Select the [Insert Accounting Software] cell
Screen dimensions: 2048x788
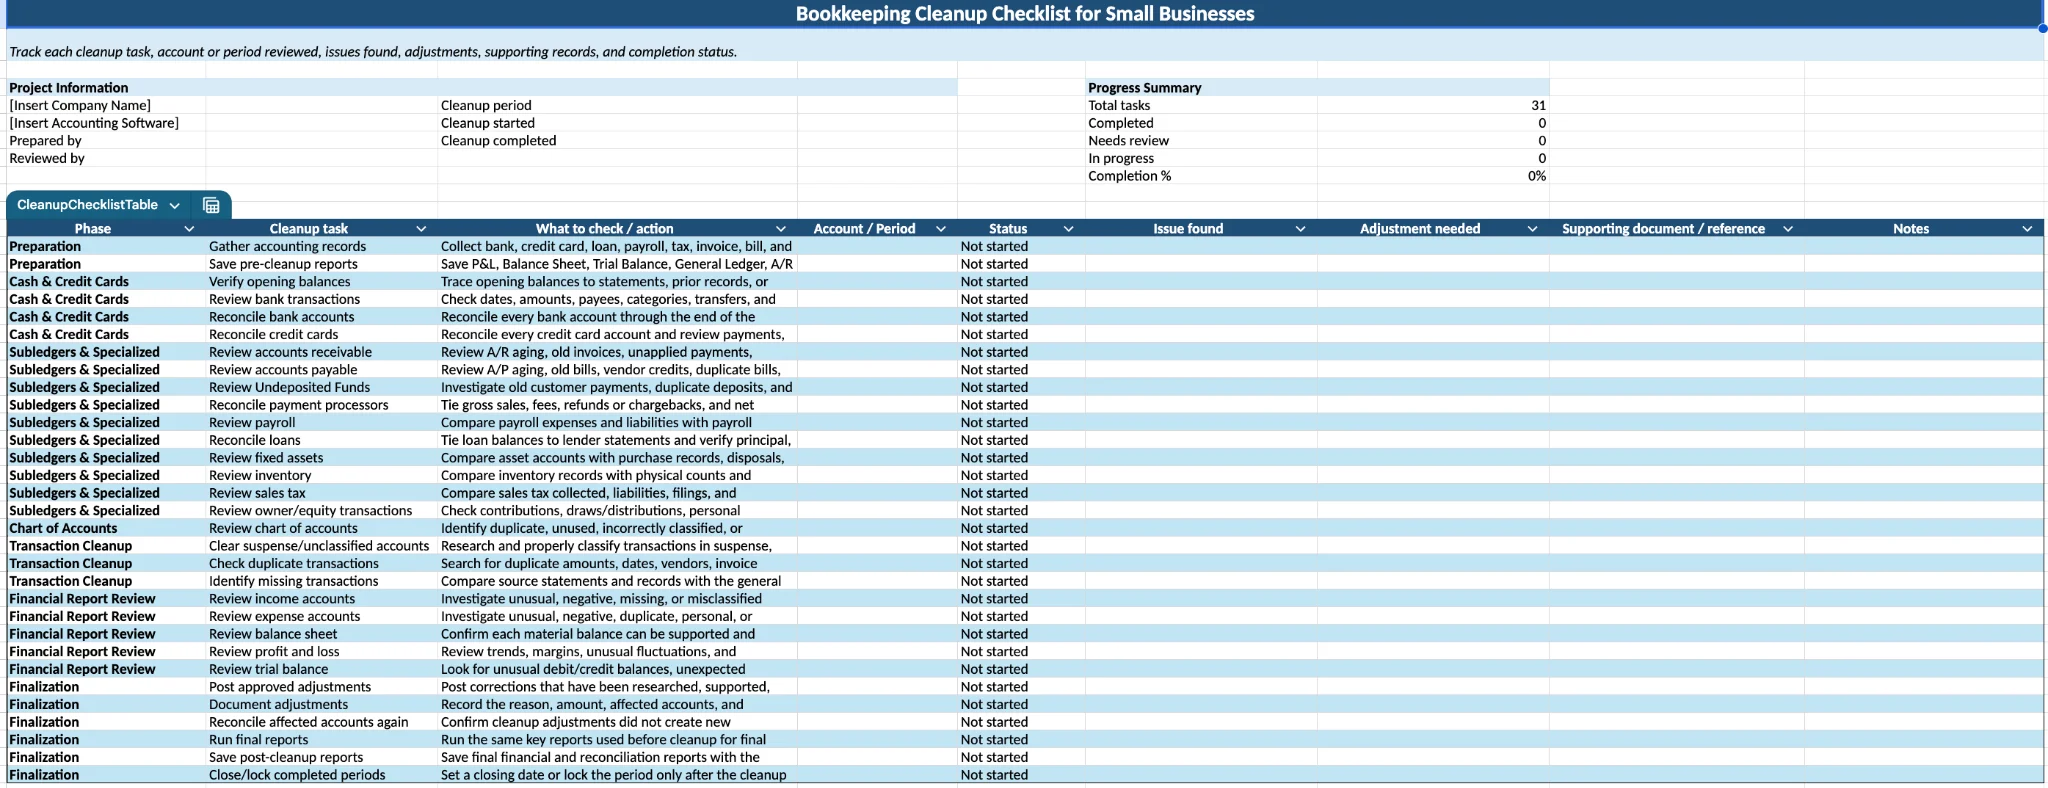(106, 123)
